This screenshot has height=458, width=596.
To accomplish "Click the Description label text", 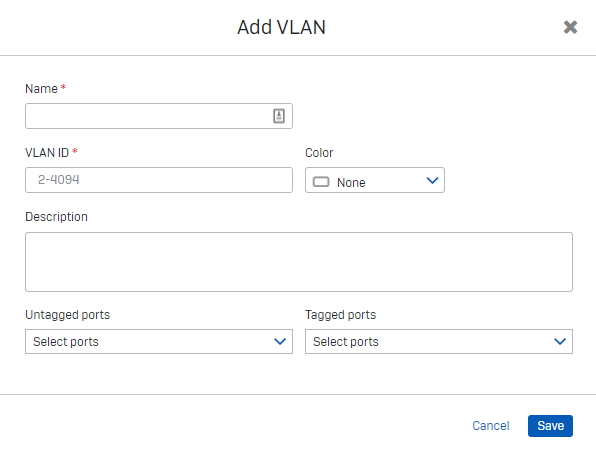I will click(56, 217).
